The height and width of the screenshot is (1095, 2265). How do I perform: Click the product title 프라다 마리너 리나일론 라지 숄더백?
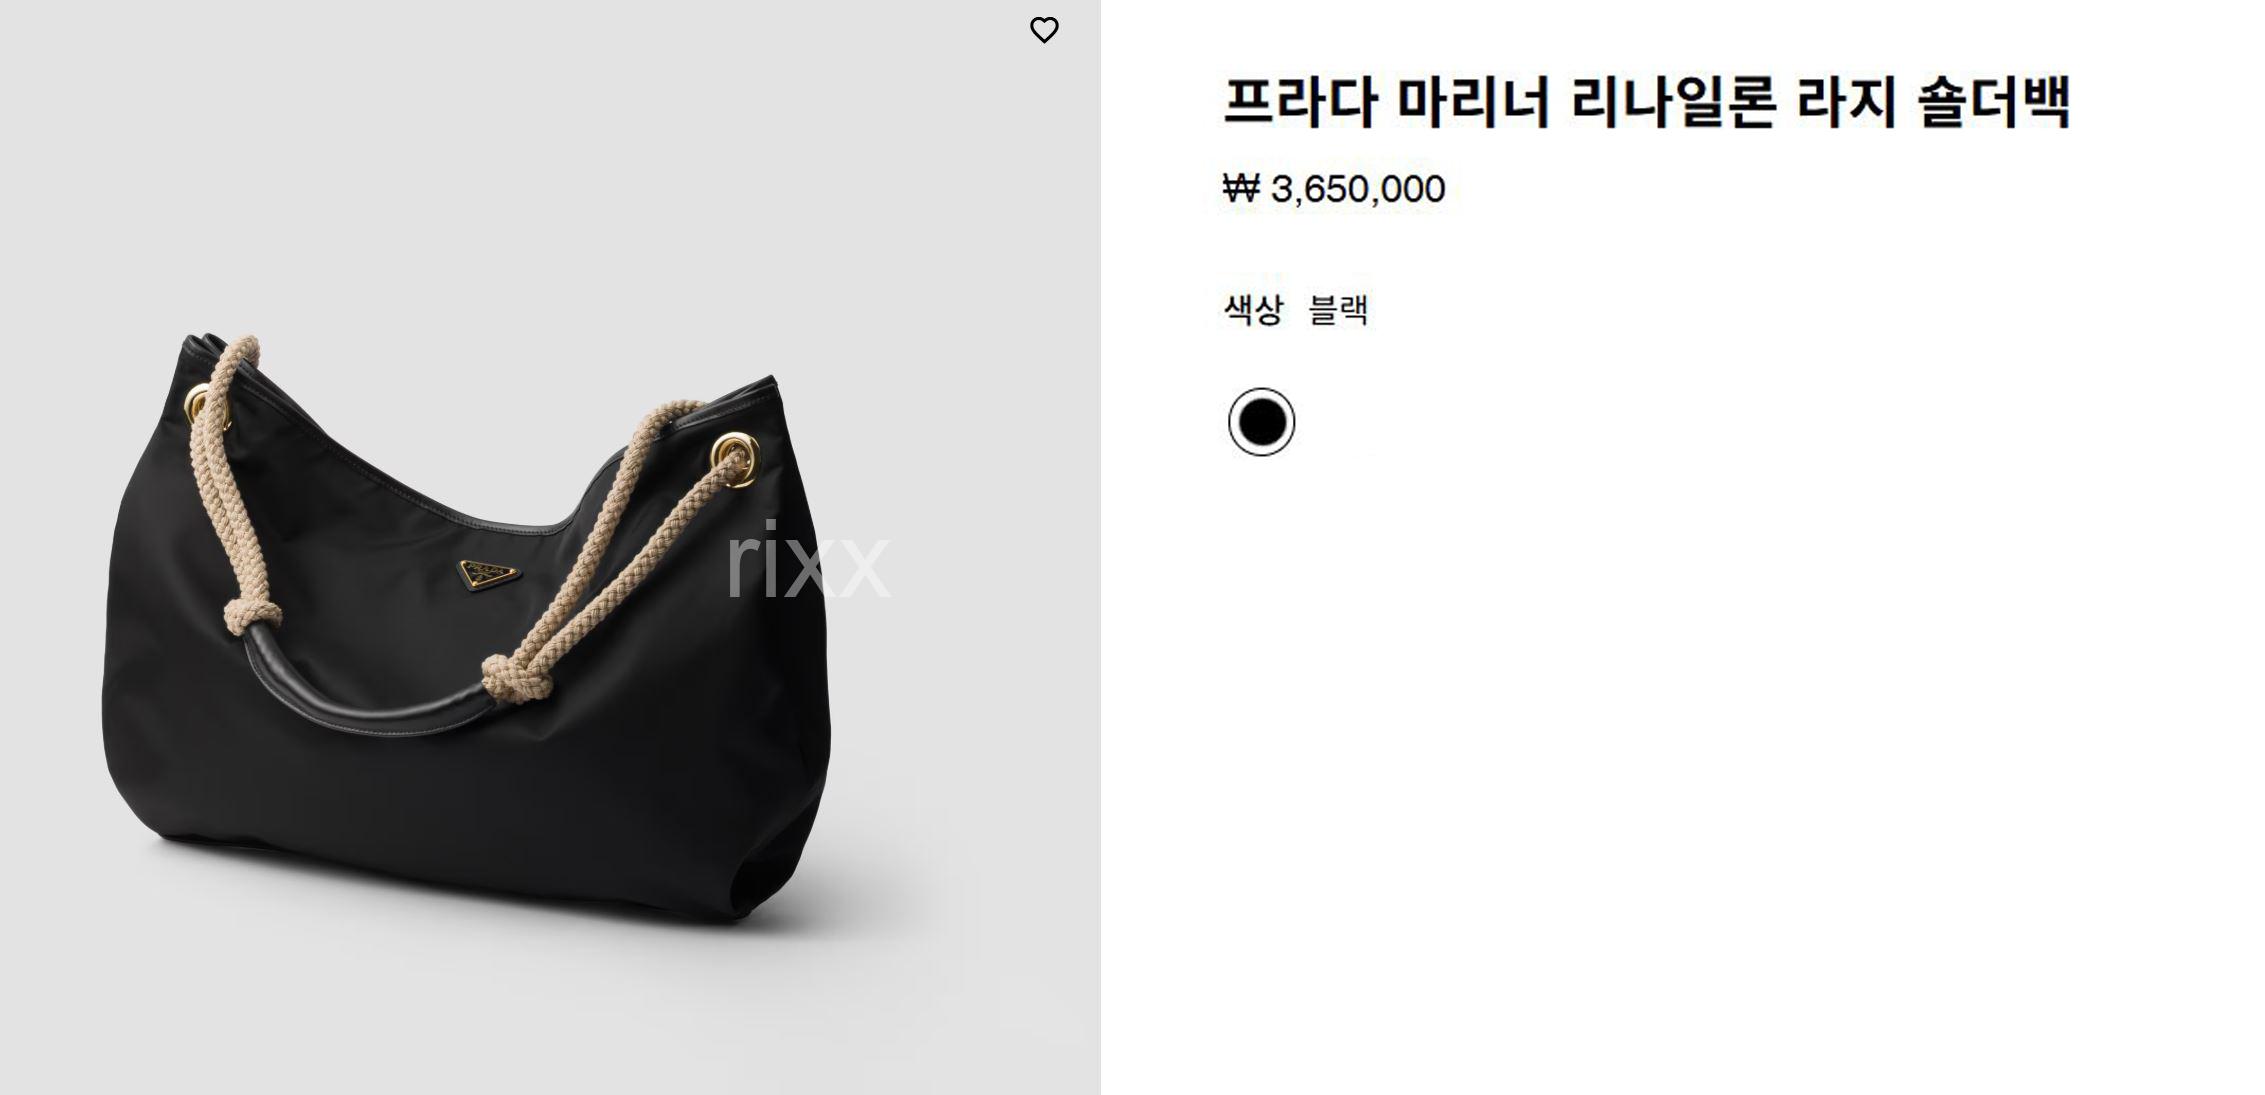pos(1646,101)
